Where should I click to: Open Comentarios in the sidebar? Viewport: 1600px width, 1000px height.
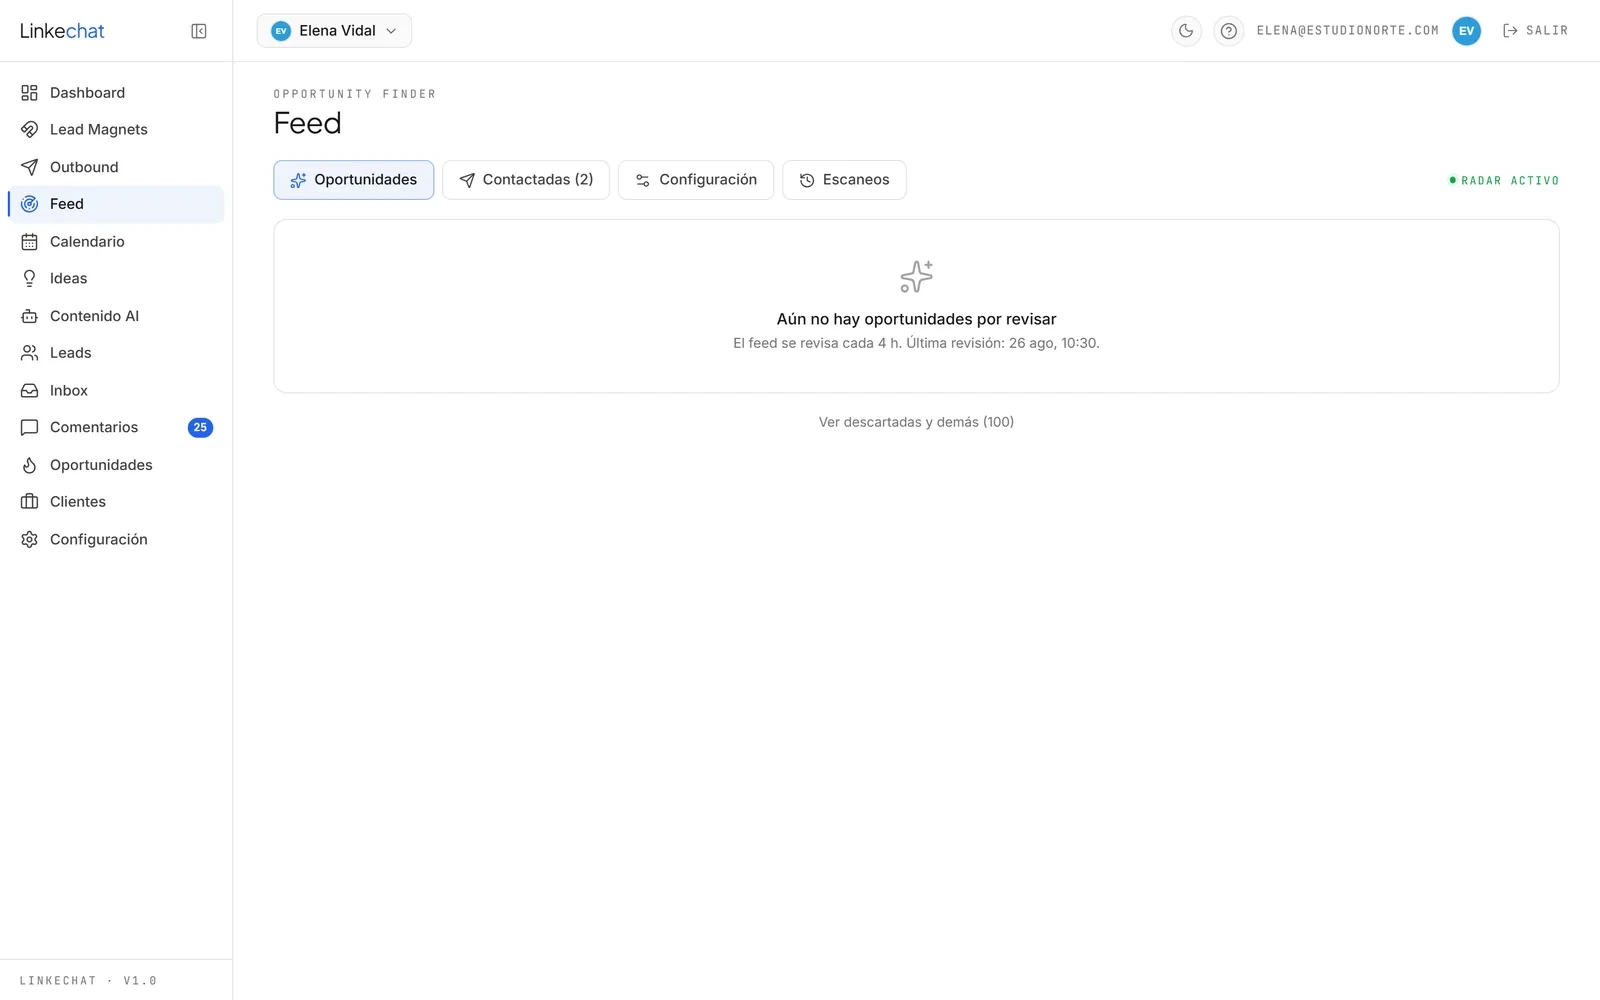point(116,428)
